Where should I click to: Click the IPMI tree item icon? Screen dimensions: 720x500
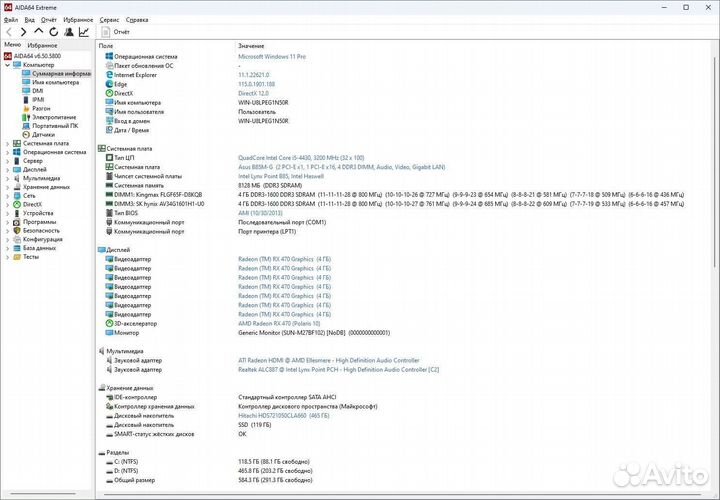[26, 100]
